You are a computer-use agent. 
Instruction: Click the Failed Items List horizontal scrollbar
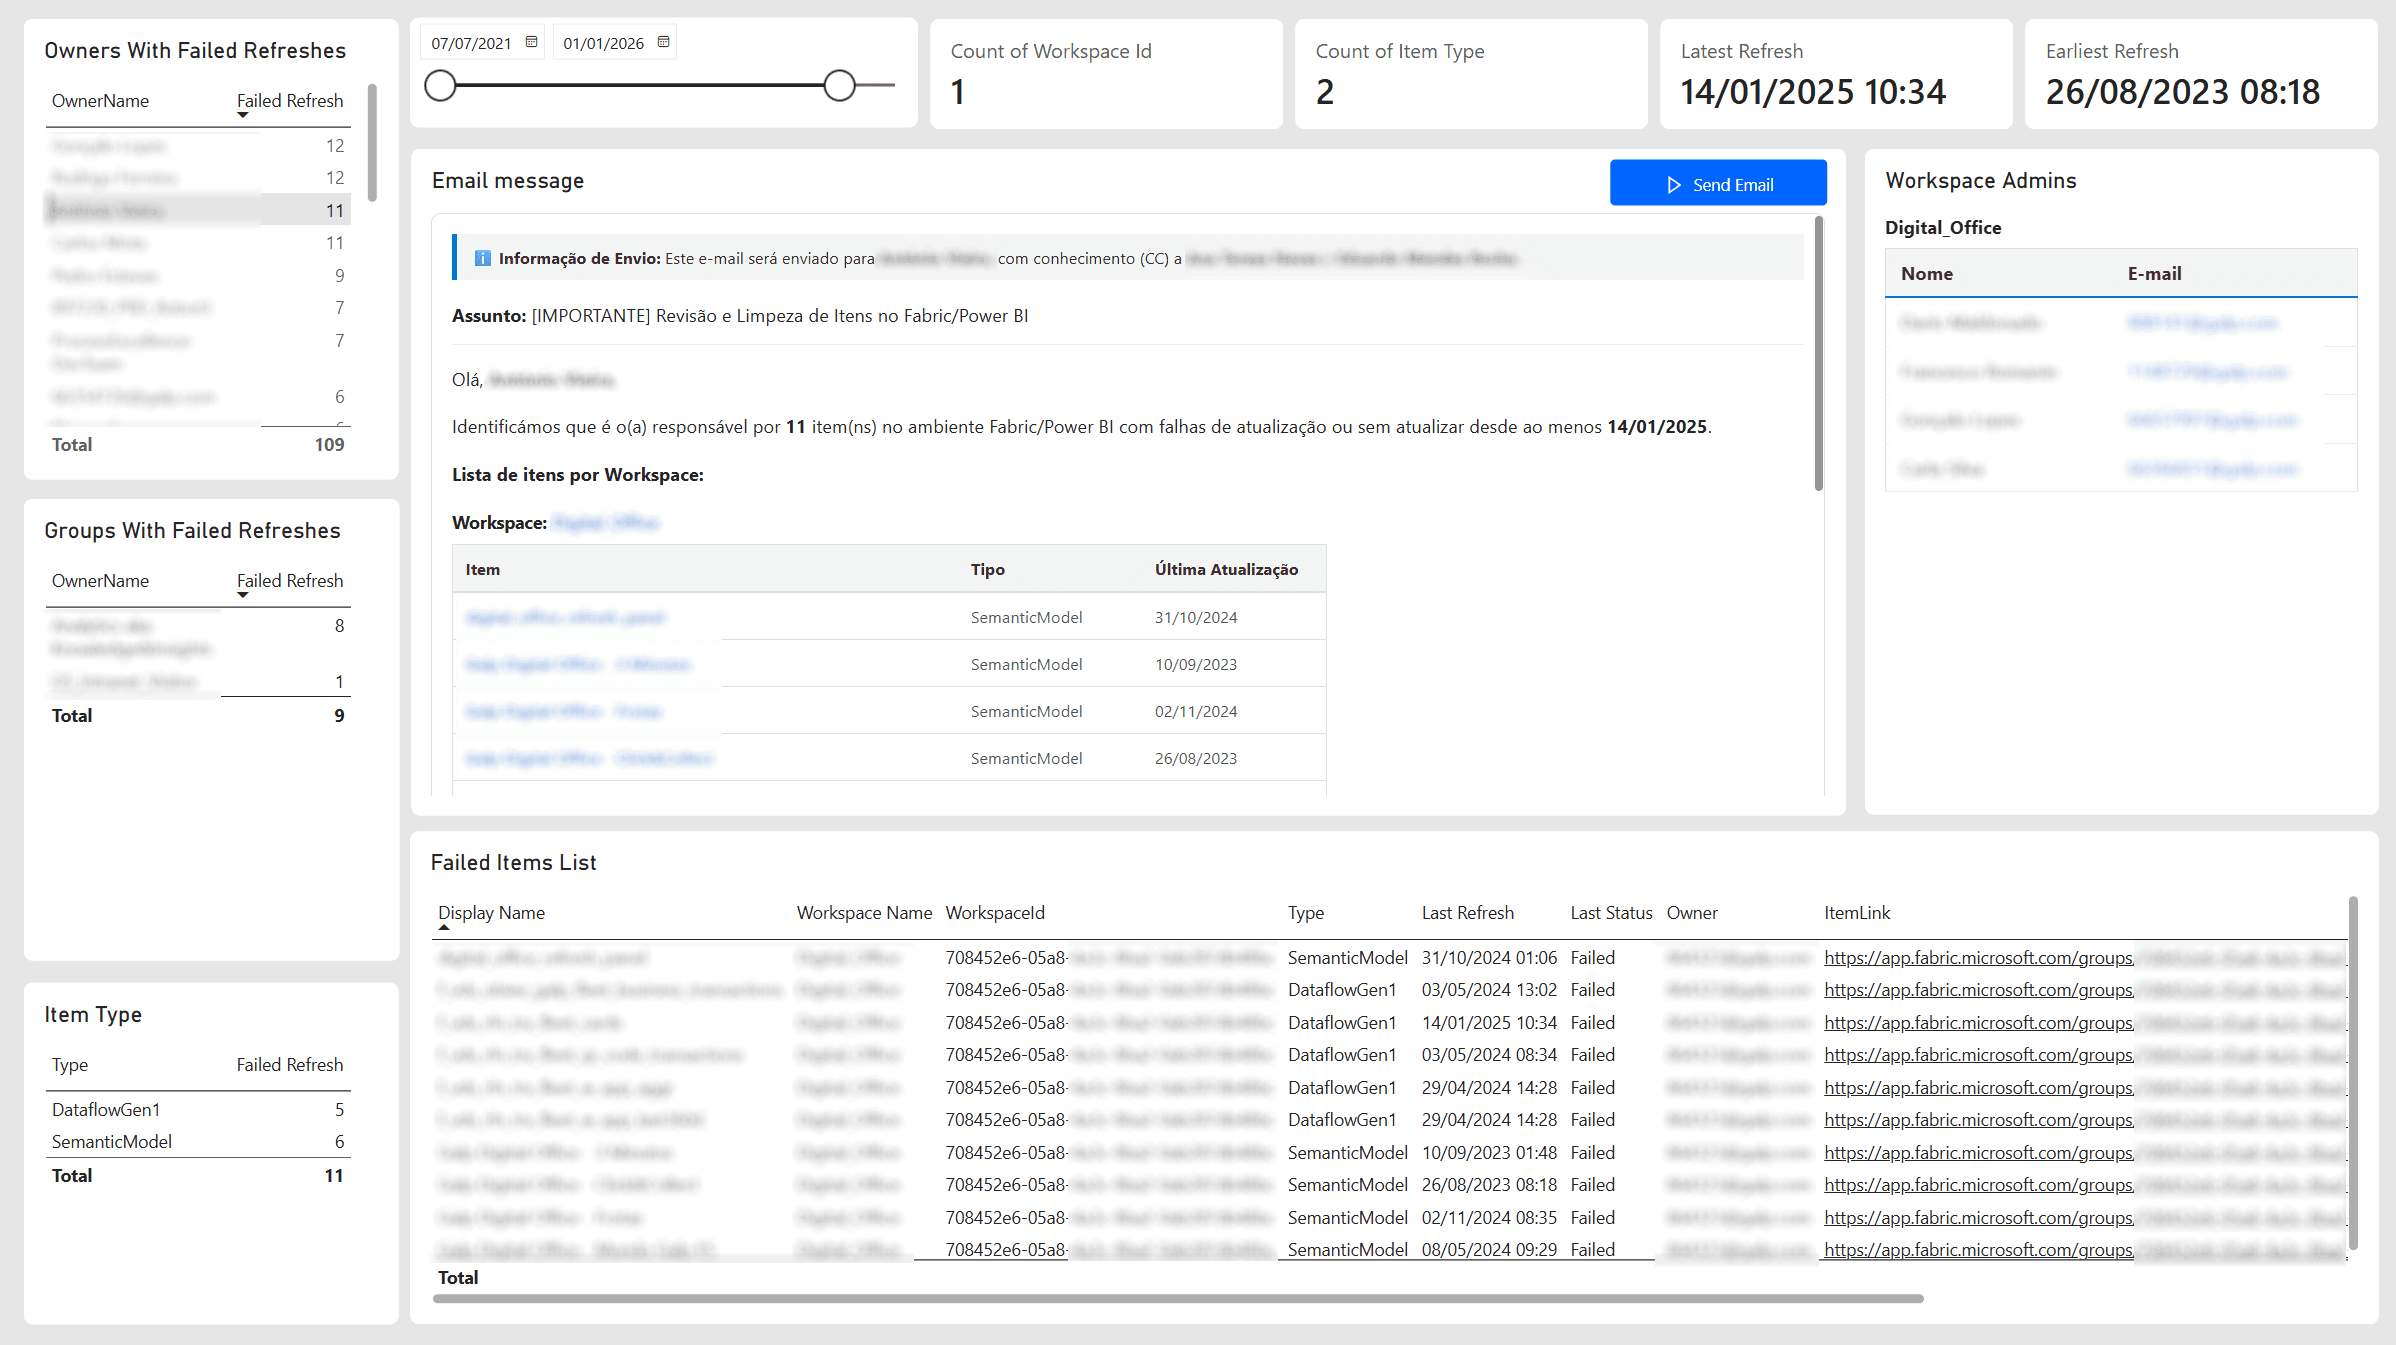[1178, 1298]
